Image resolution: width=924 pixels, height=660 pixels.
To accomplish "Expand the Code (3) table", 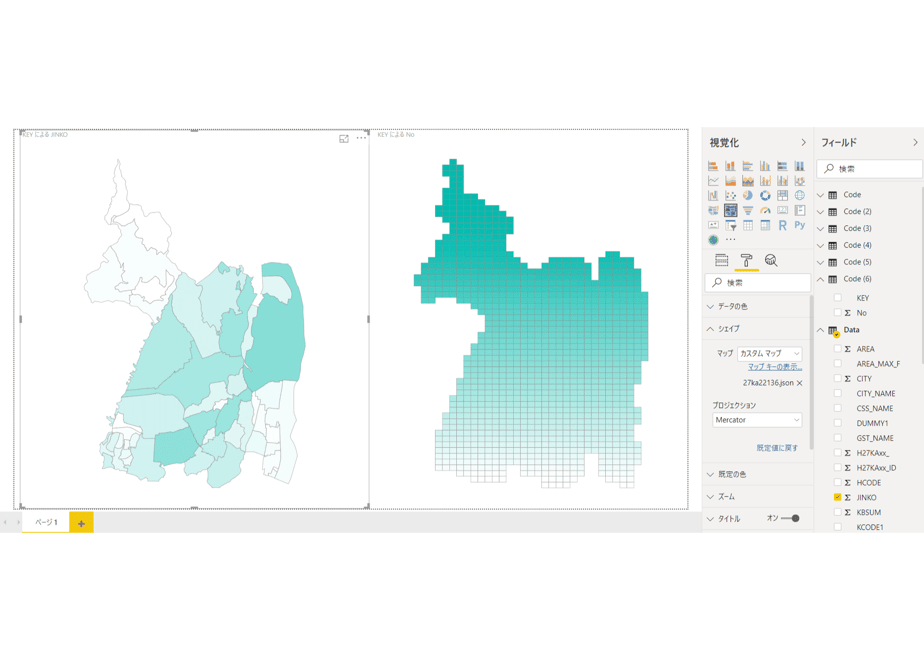I will point(820,229).
